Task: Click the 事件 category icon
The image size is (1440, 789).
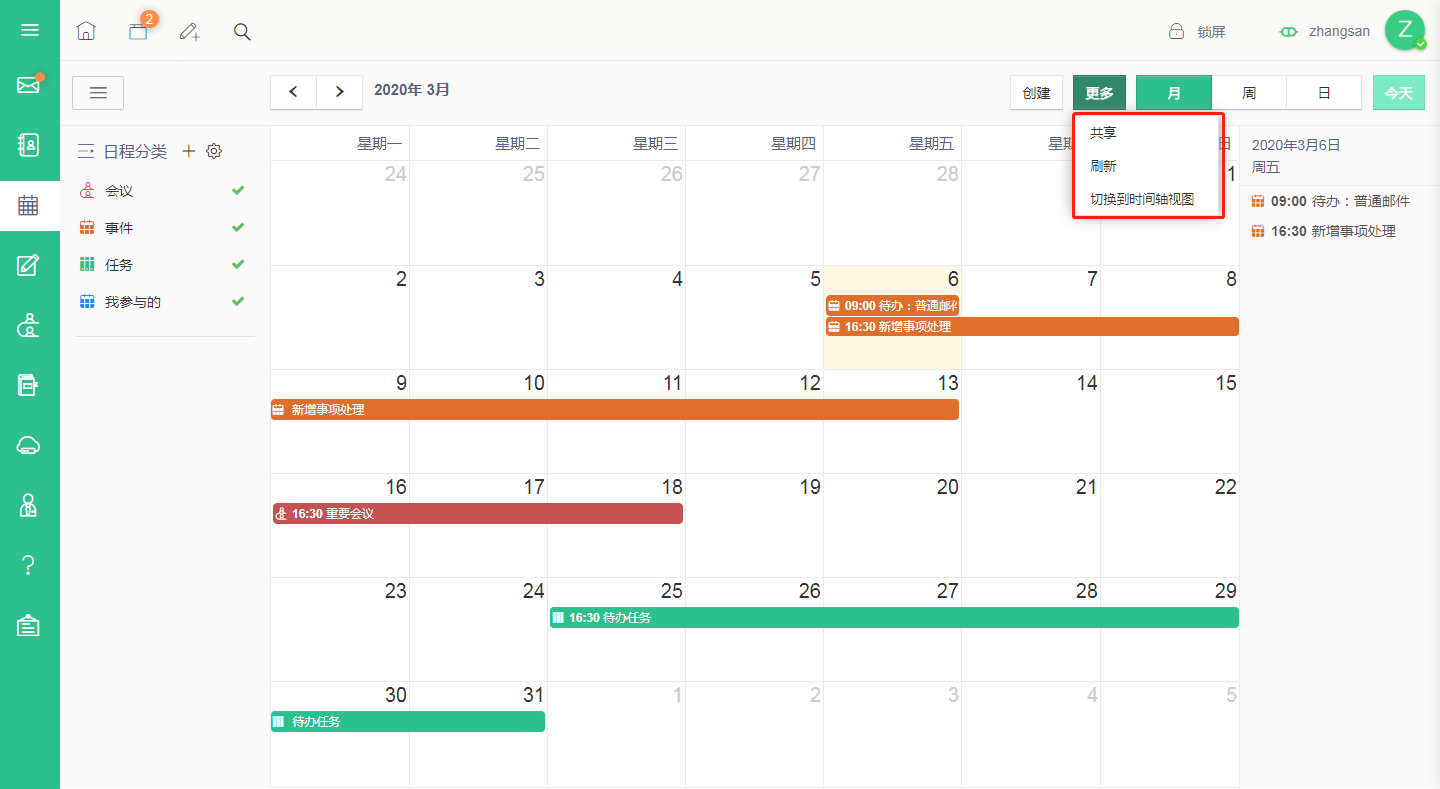Action: (x=87, y=227)
